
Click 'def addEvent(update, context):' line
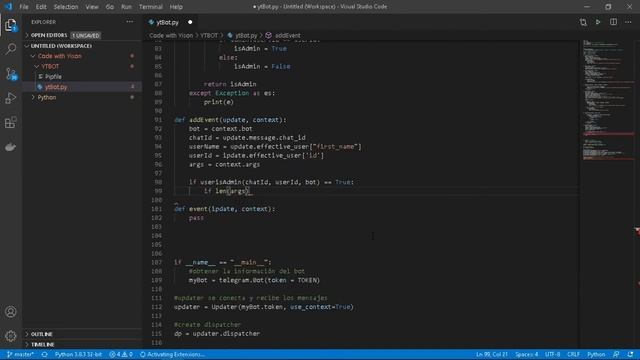click(x=231, y=120)
